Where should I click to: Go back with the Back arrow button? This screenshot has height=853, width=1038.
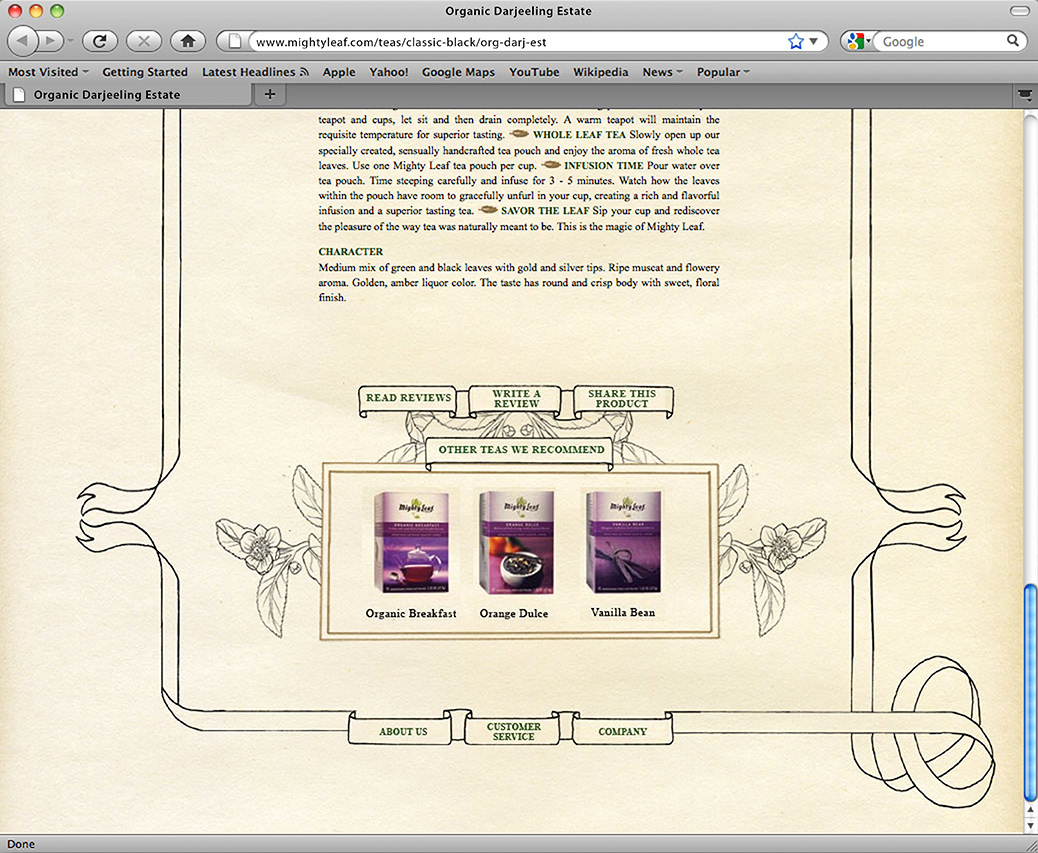click(22, 41)
